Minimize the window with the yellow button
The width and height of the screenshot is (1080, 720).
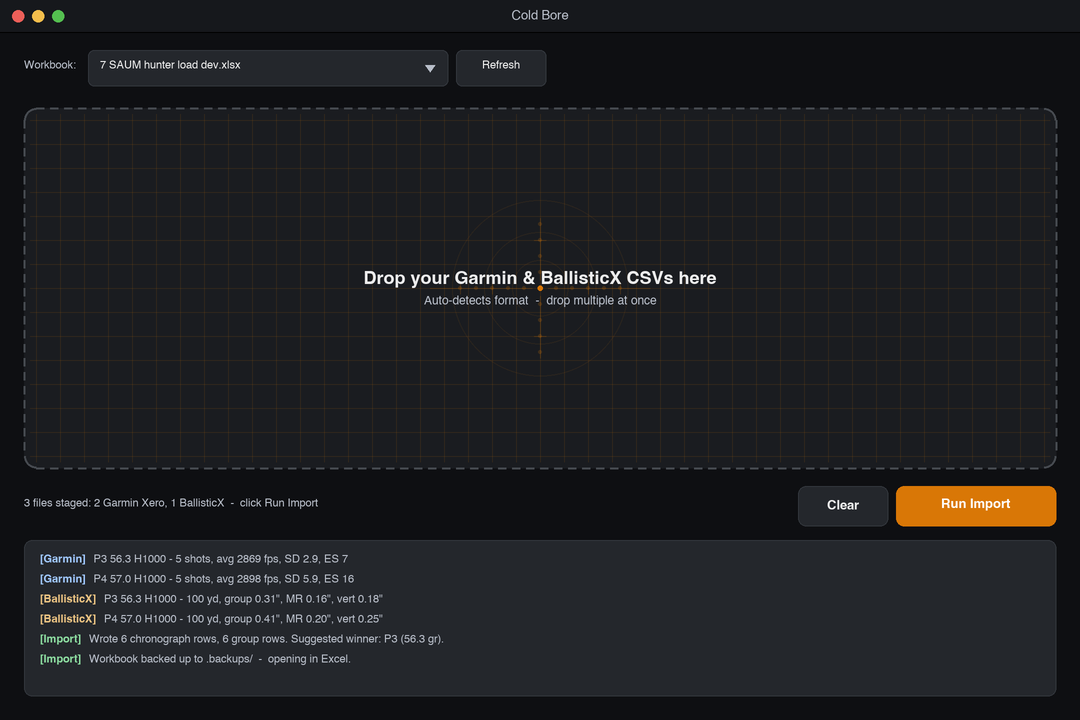tap(39, 16)
